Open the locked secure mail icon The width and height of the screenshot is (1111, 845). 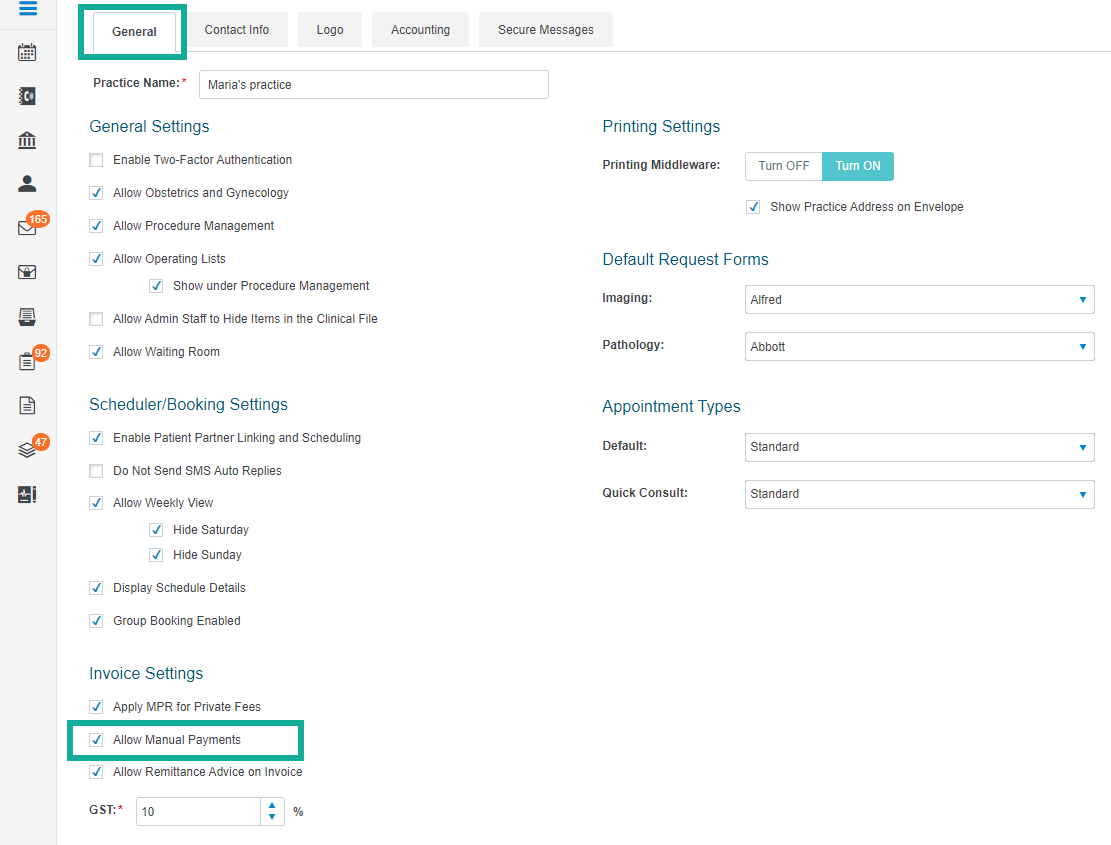click(x=27, y=272)
